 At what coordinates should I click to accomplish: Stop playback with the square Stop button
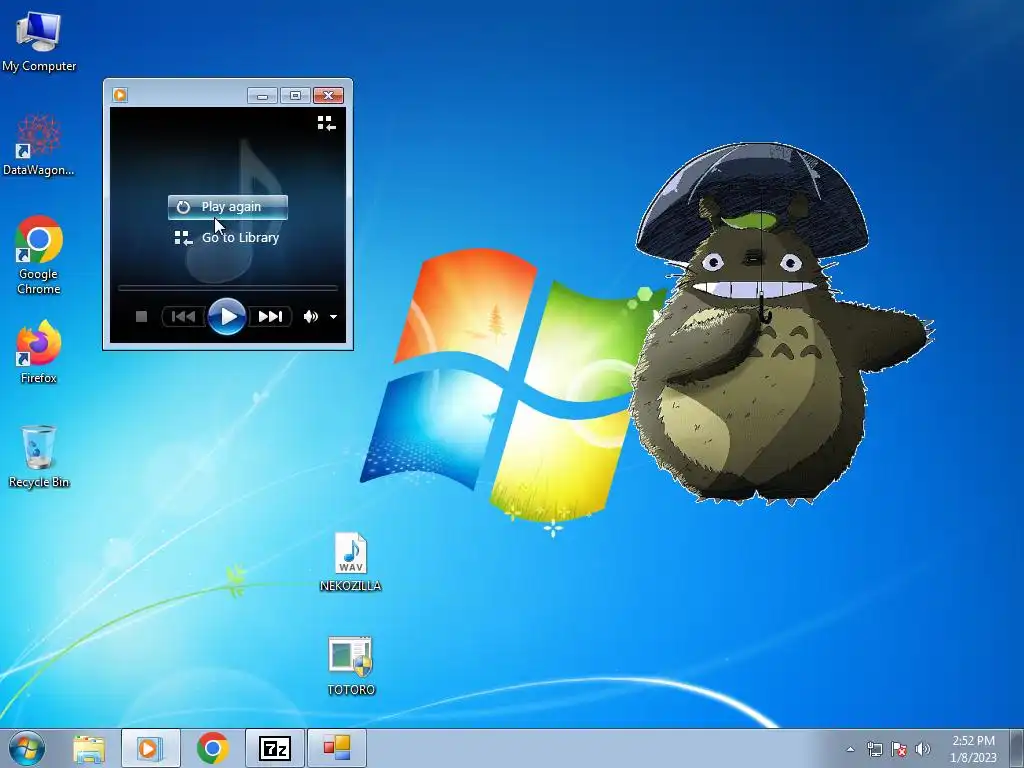click(x=141, y=317)
